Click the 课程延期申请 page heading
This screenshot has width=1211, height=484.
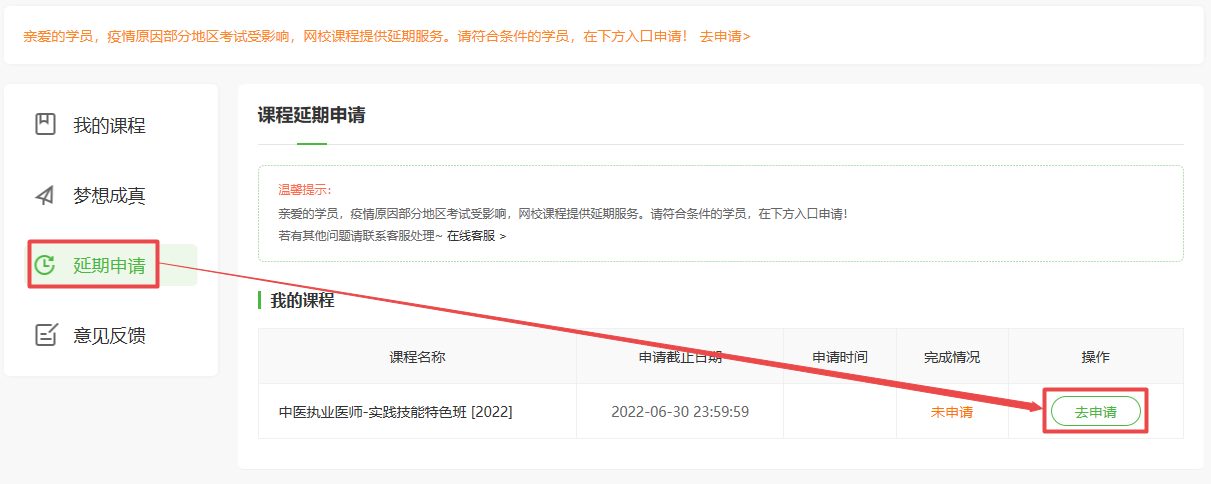pyautogui.click(x=311, y=115)
